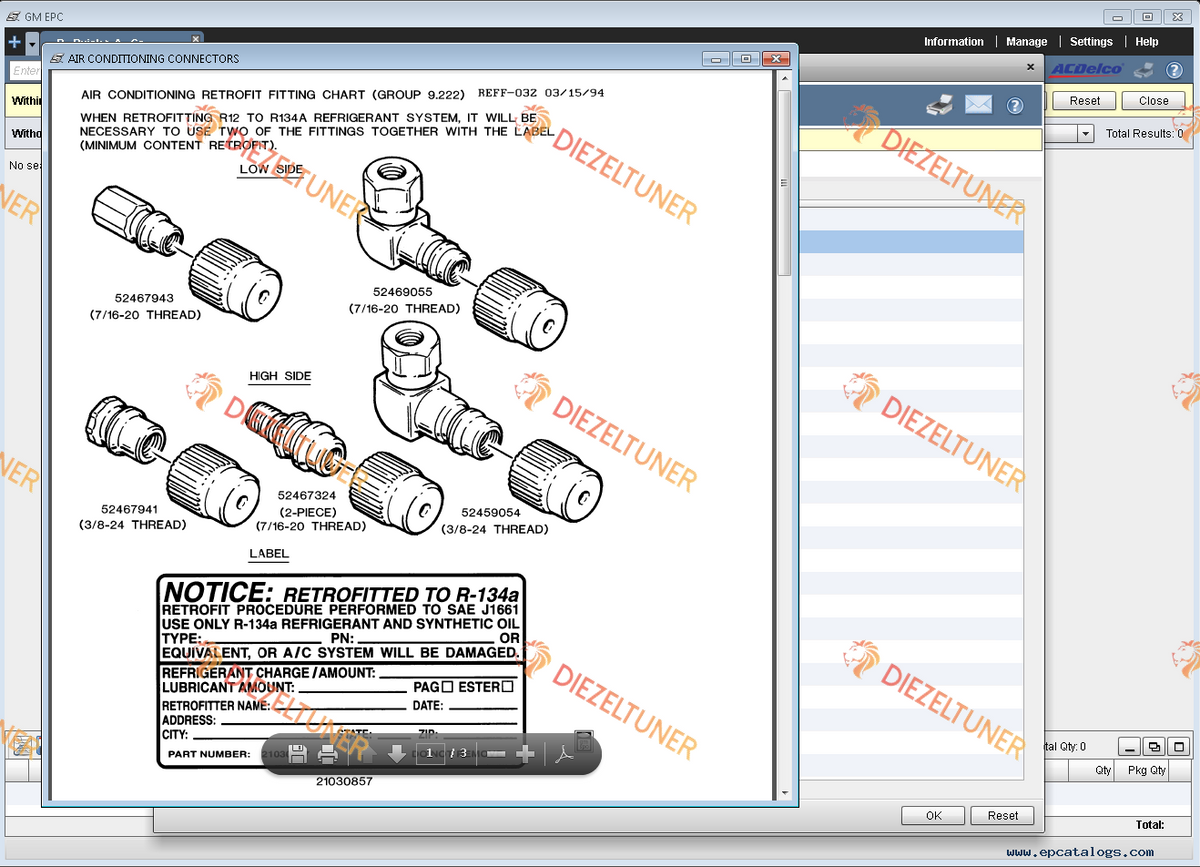Click the Reset button next to Close
Screen dimensions: 1200x867
click(1084, 101)
